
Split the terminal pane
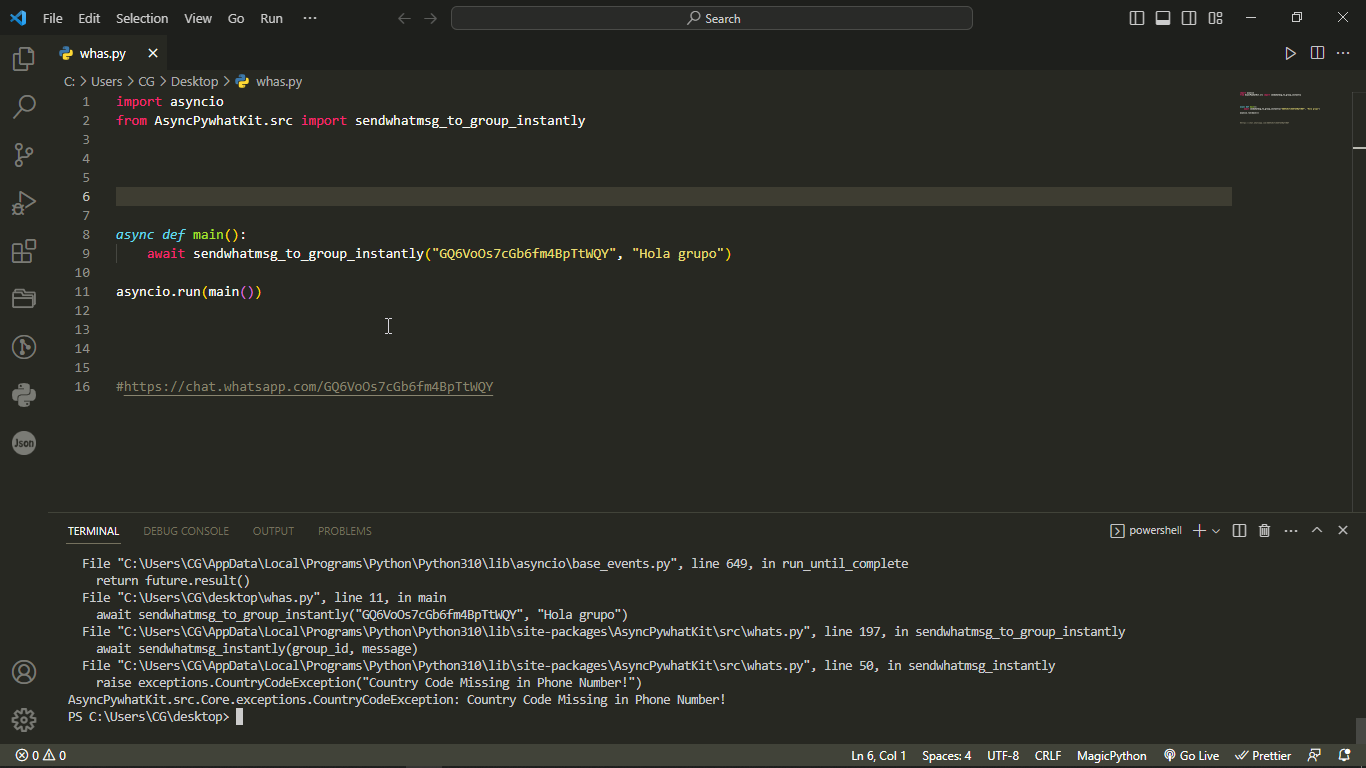1239,531
